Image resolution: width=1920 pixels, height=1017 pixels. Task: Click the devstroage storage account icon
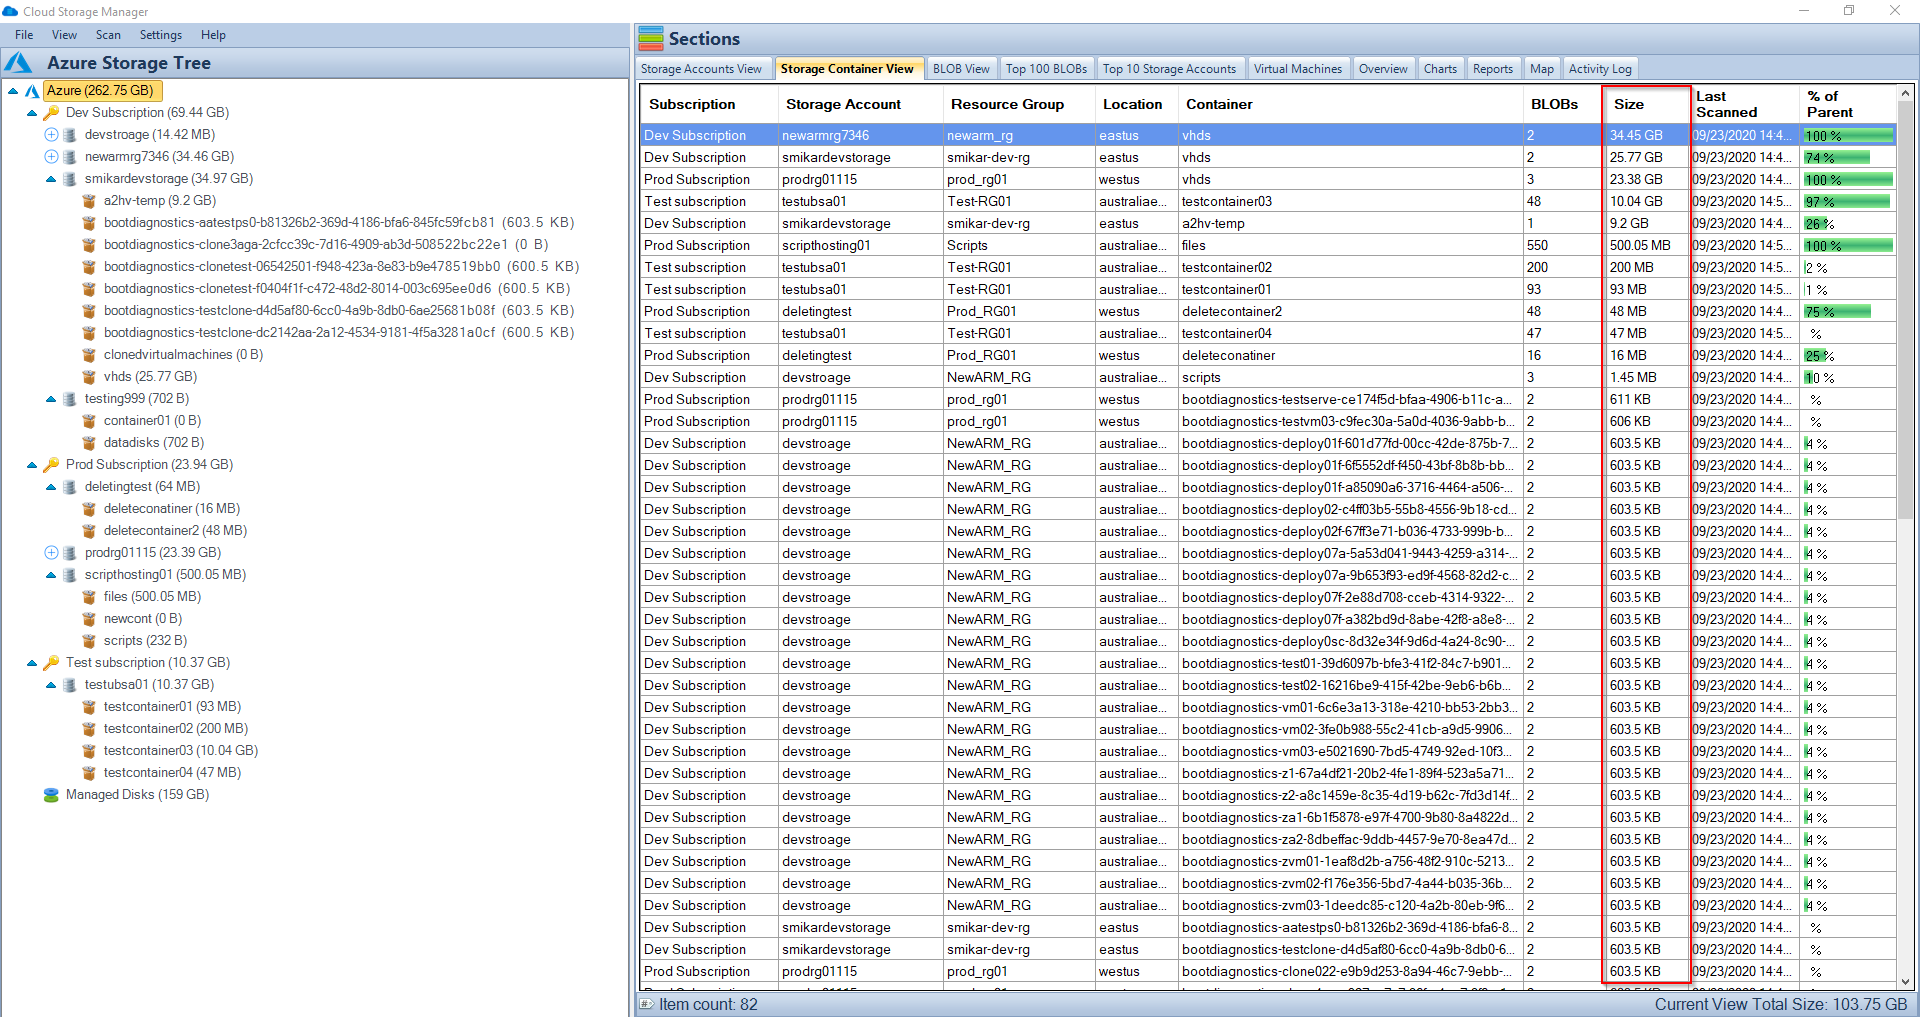[x=68, y=134]
